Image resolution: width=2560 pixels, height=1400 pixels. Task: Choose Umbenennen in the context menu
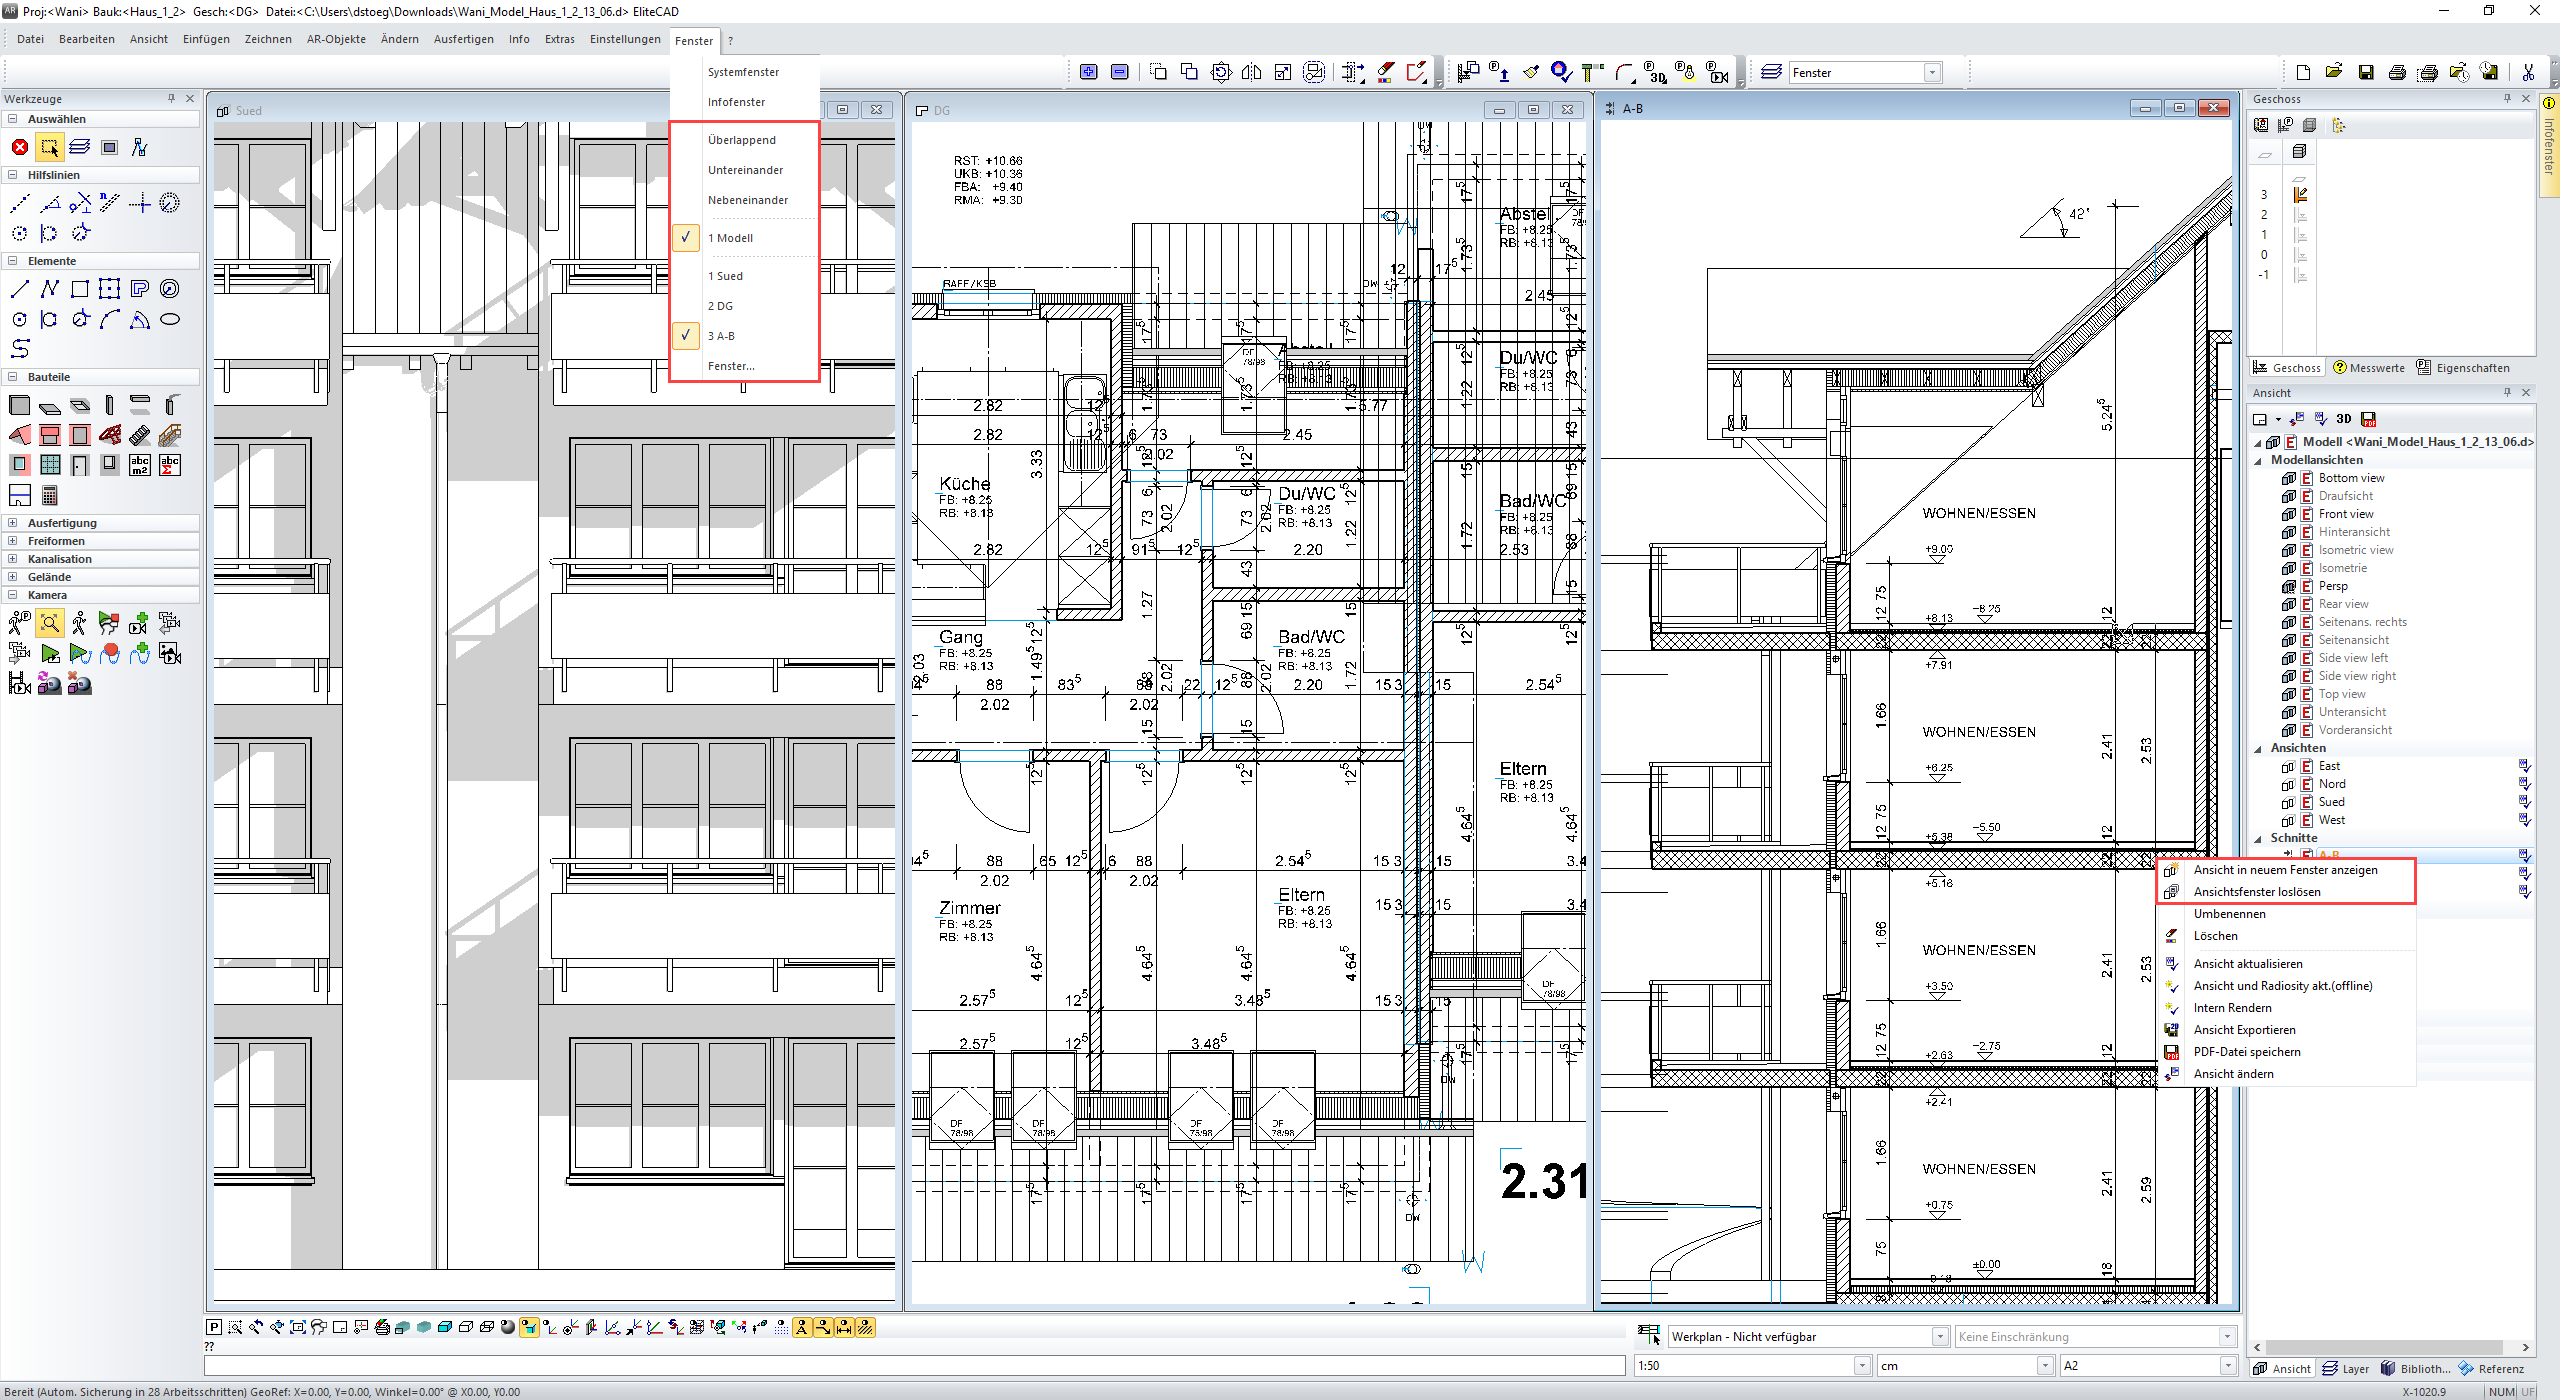2229,914
